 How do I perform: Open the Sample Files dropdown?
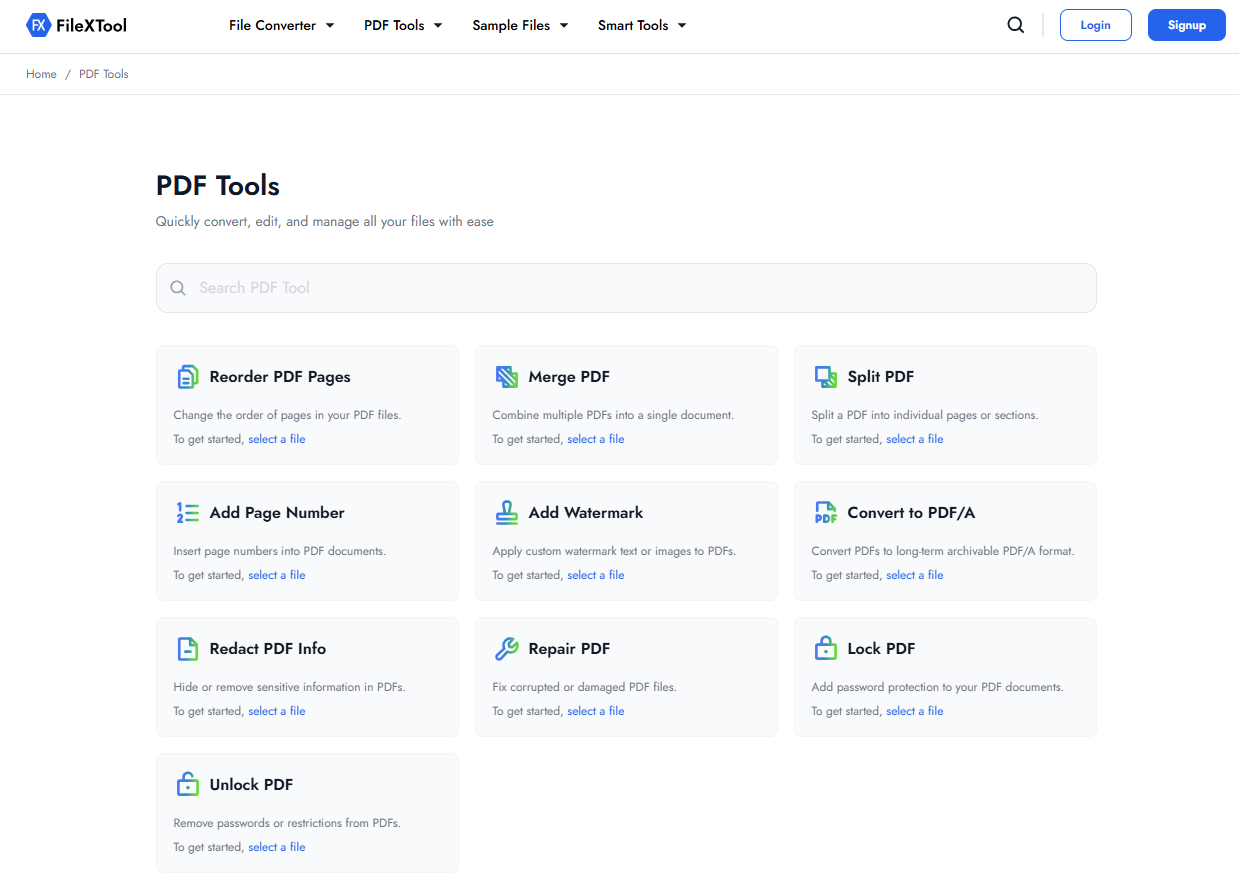coord(519,25)
